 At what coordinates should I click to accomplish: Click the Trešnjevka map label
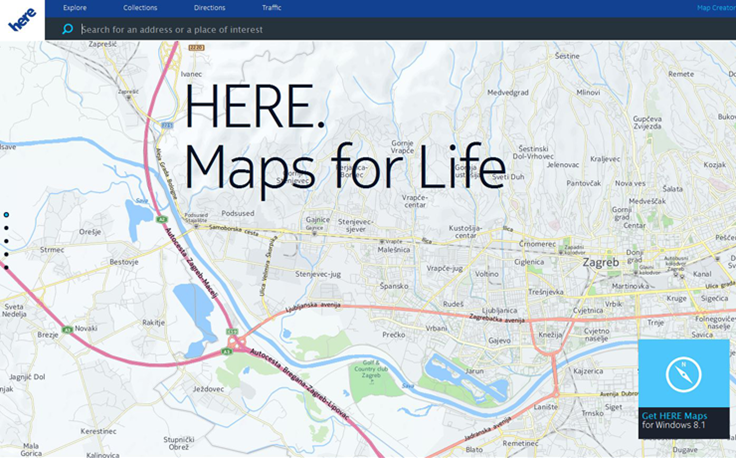click(x=545, y=292)
